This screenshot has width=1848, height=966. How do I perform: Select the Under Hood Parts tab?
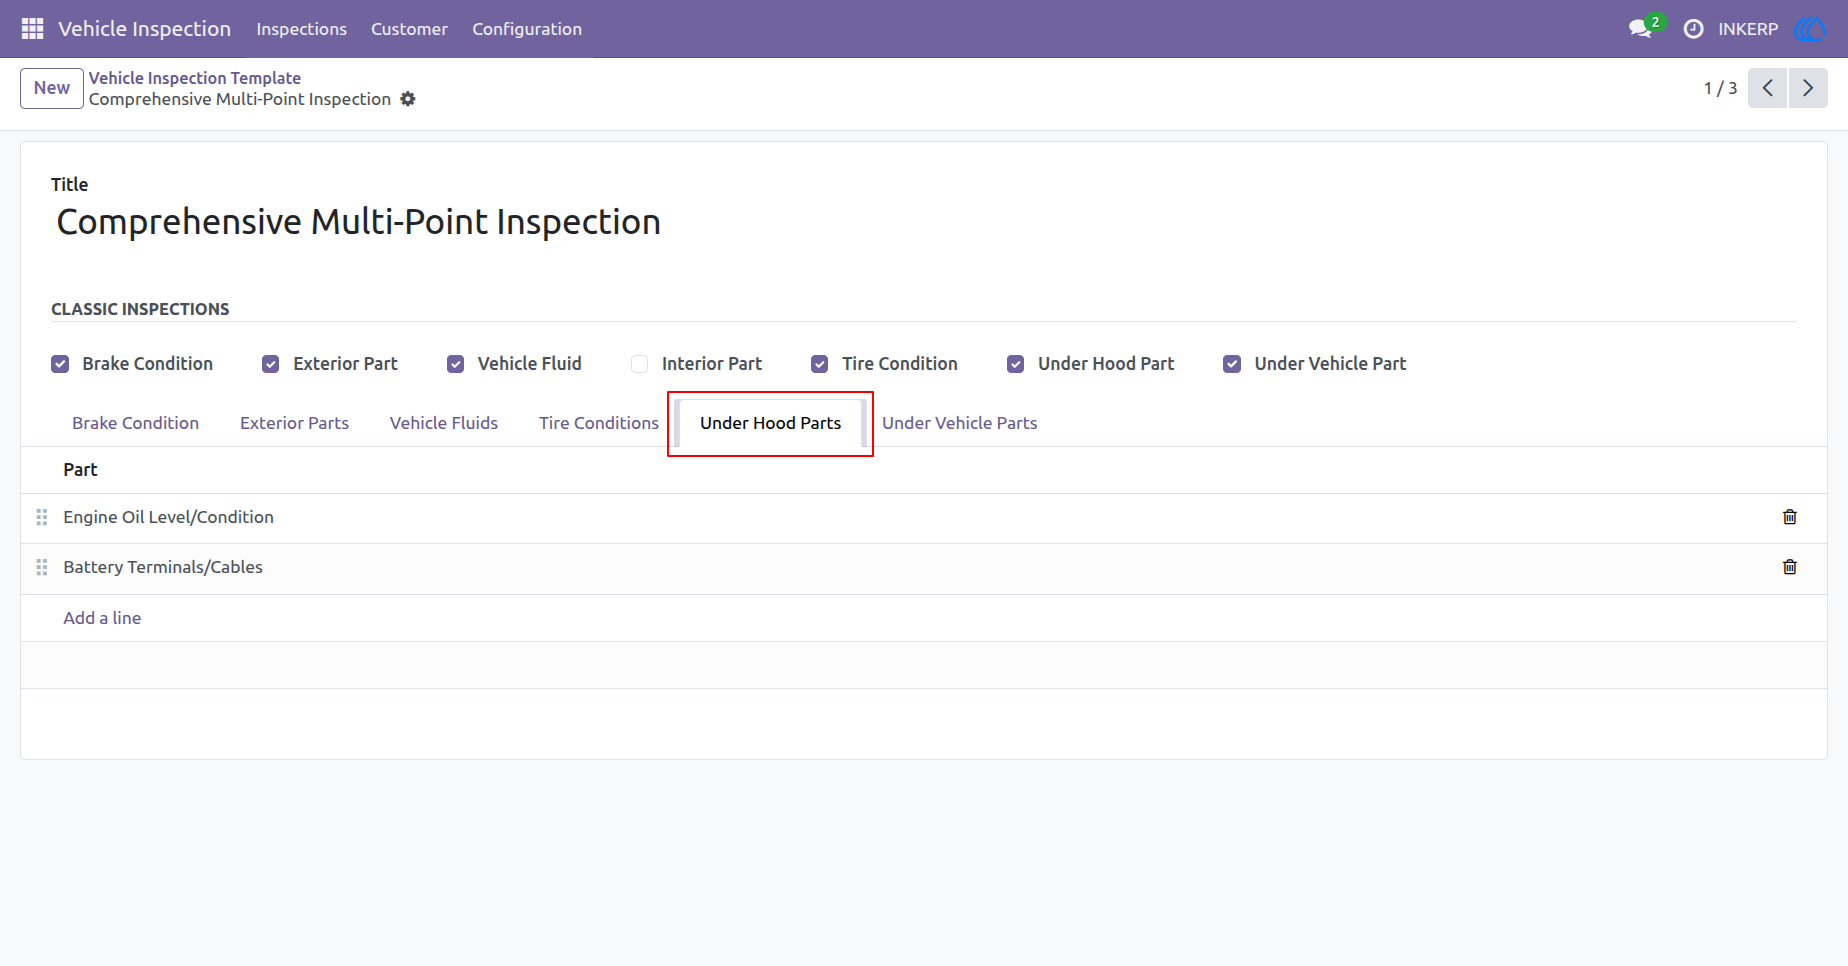770,423
